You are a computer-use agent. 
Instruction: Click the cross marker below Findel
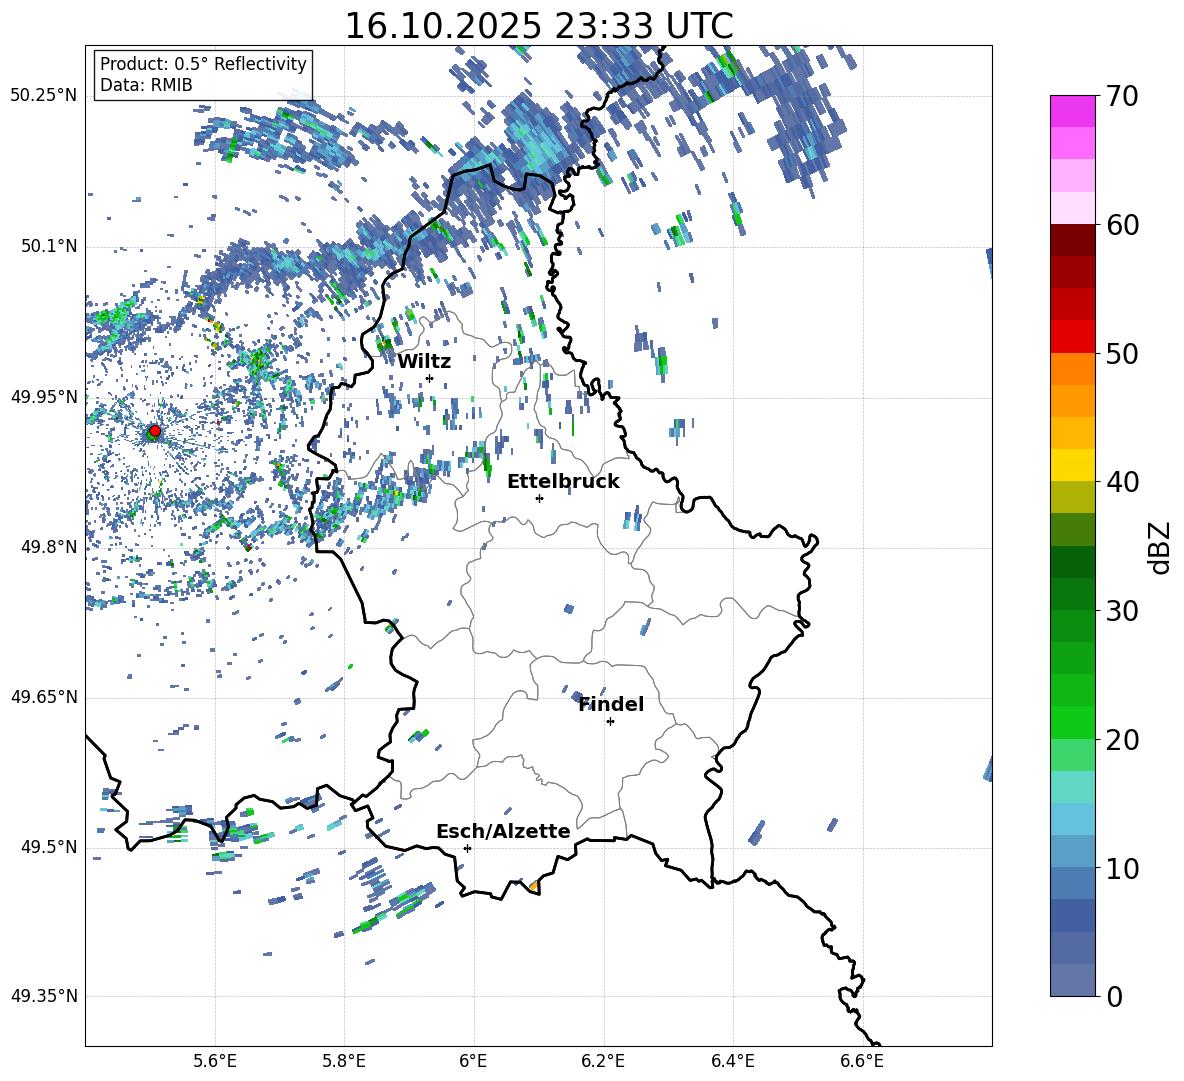[x=610, y=722]
